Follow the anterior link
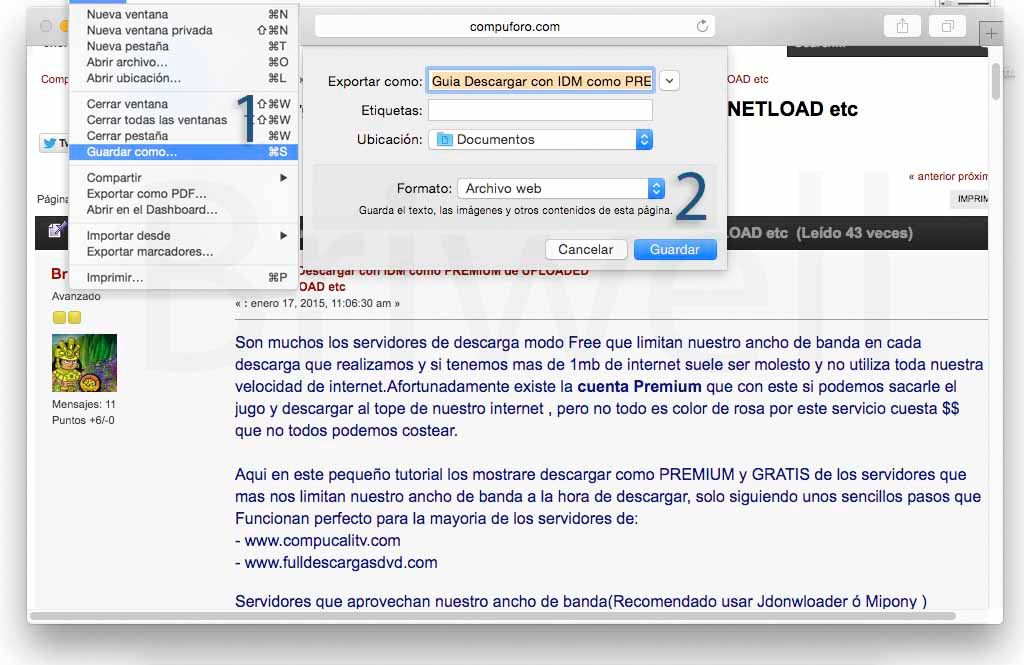Screen dimensions: 1024x665 click(x=938, y=176)
